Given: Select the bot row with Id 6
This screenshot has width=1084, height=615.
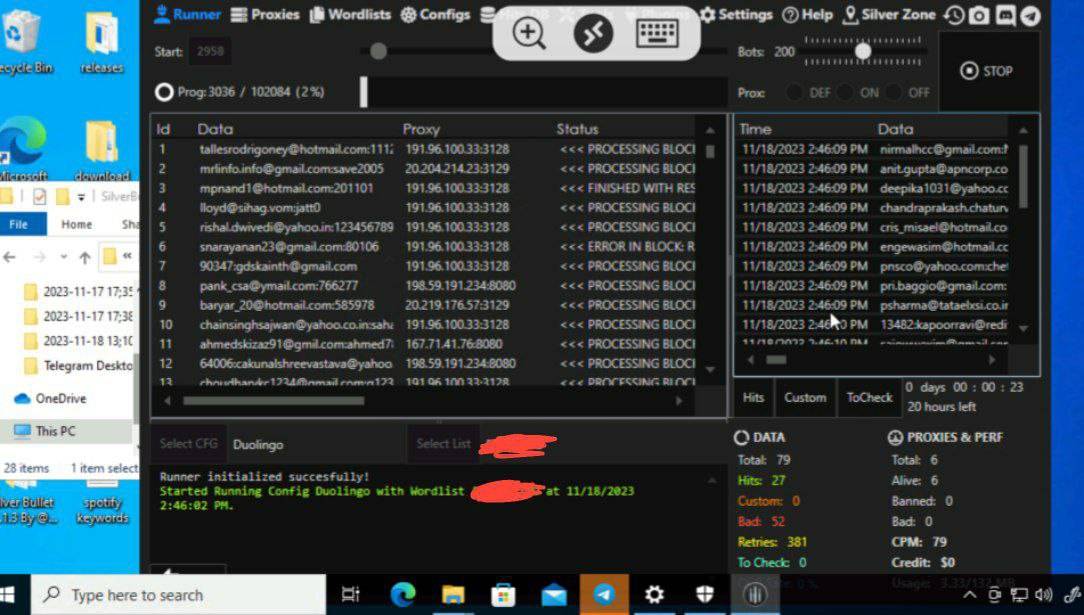Looking at the screenshot, I should coord(424,247).
